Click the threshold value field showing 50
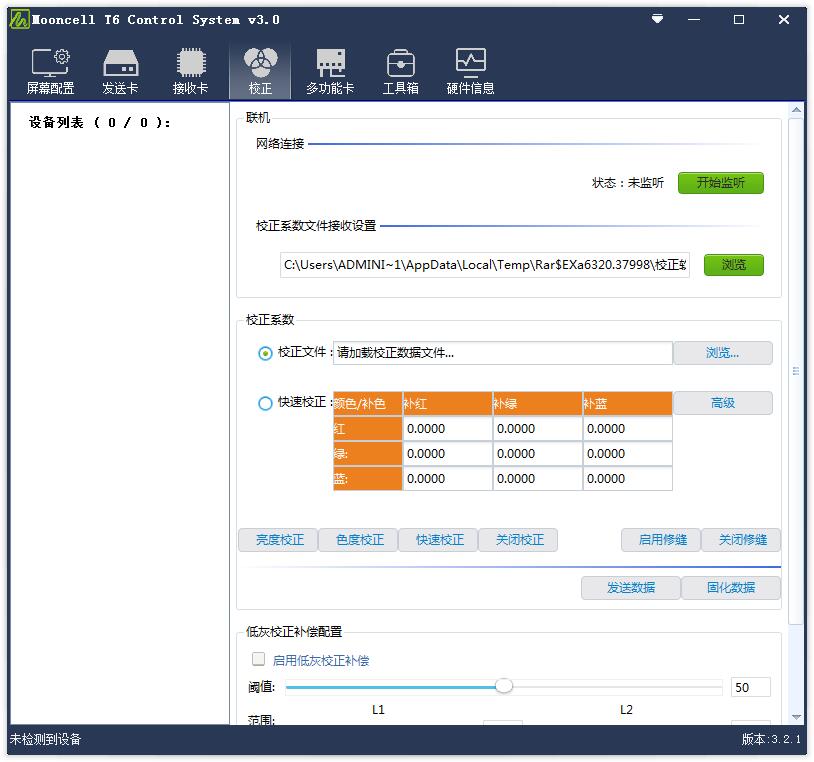814x762 pixels. [x=750, y=687]
